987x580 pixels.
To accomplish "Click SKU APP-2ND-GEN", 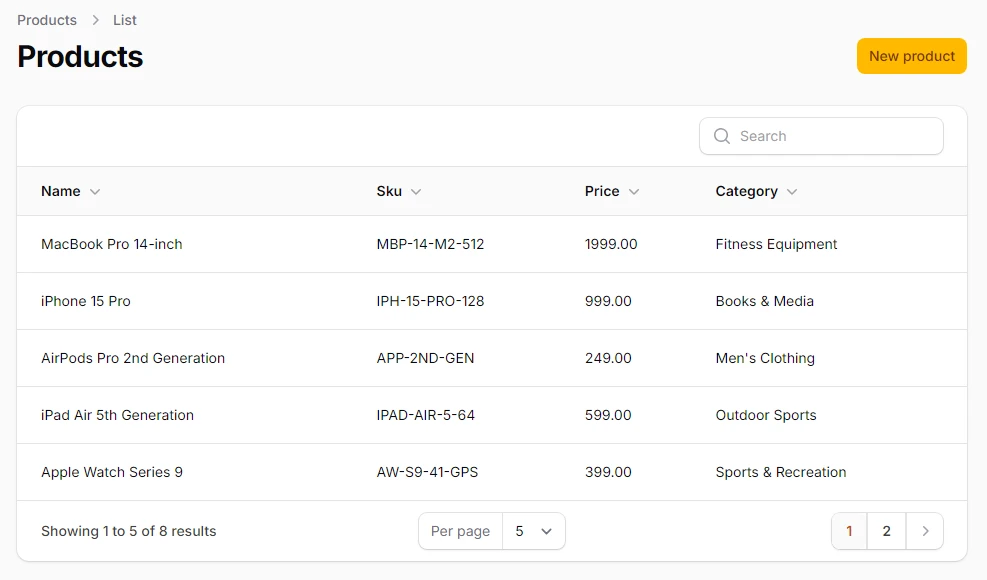I will pos(425,358).
